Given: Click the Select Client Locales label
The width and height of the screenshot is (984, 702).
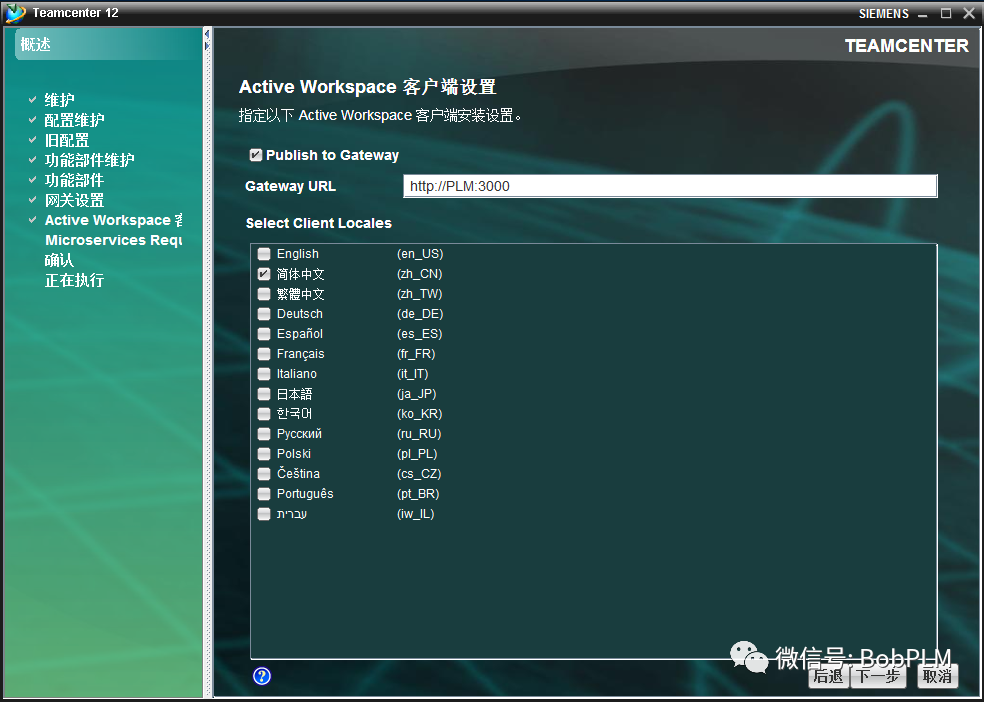Looking at the screenshot, I should point(319,223).
